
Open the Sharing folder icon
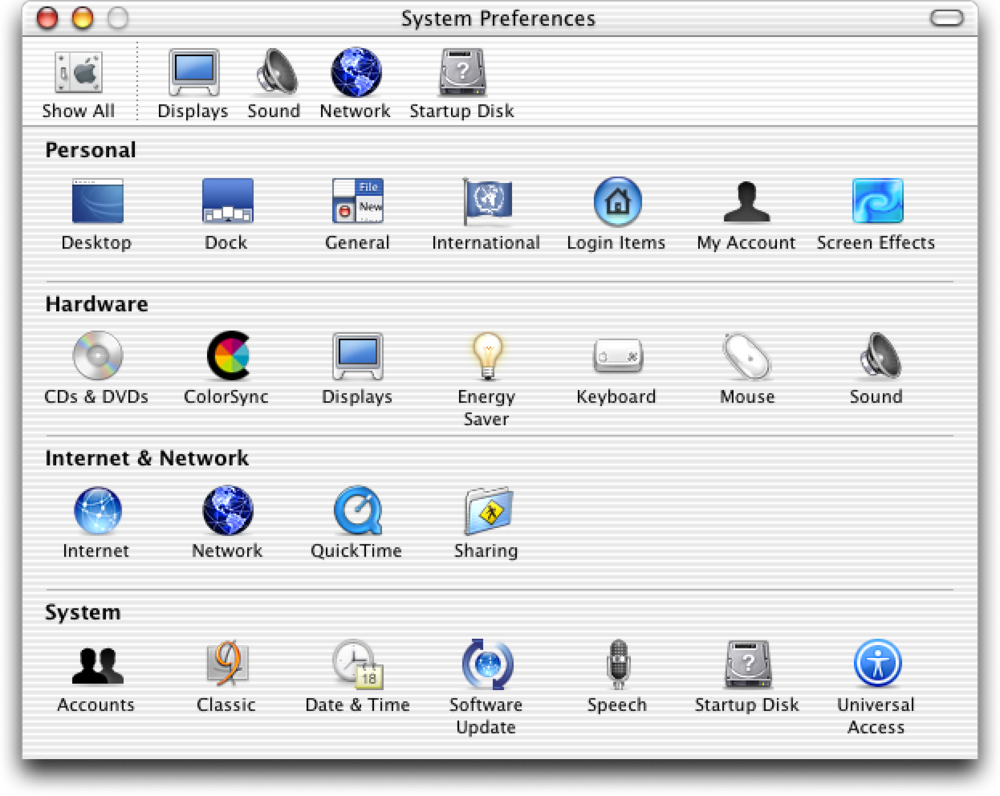click(x=489, y=511)
